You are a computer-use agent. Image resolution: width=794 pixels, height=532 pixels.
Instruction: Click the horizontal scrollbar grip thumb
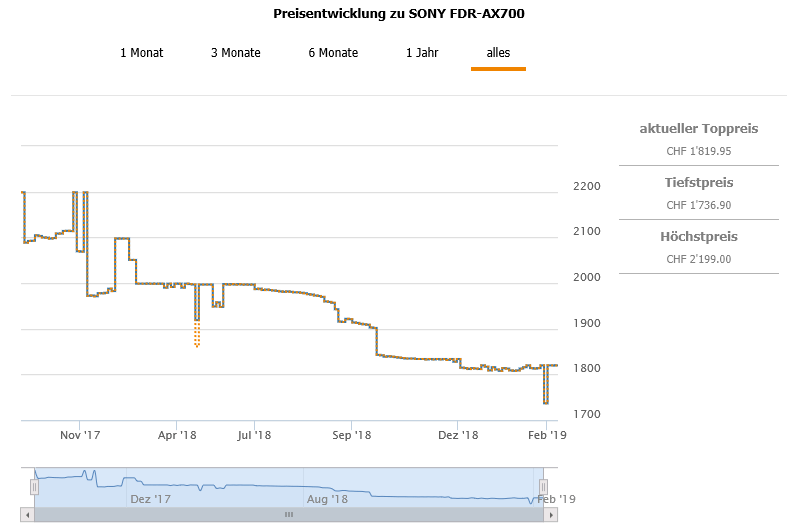289,514
